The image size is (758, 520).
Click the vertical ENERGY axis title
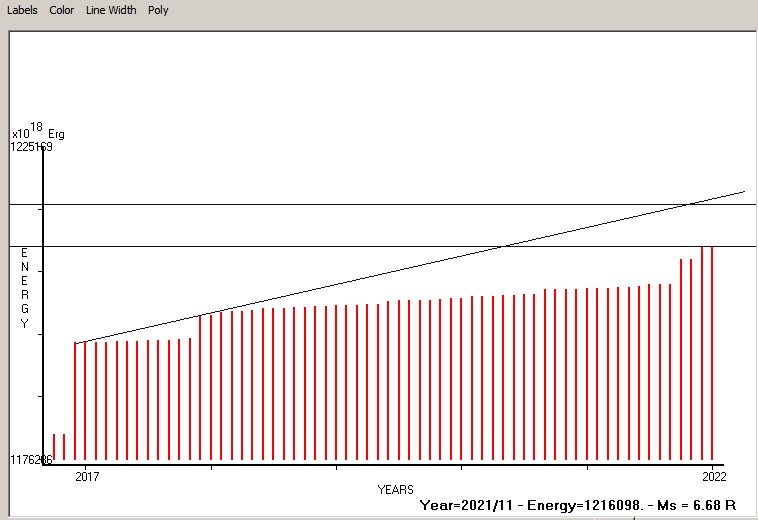(25, 288)
